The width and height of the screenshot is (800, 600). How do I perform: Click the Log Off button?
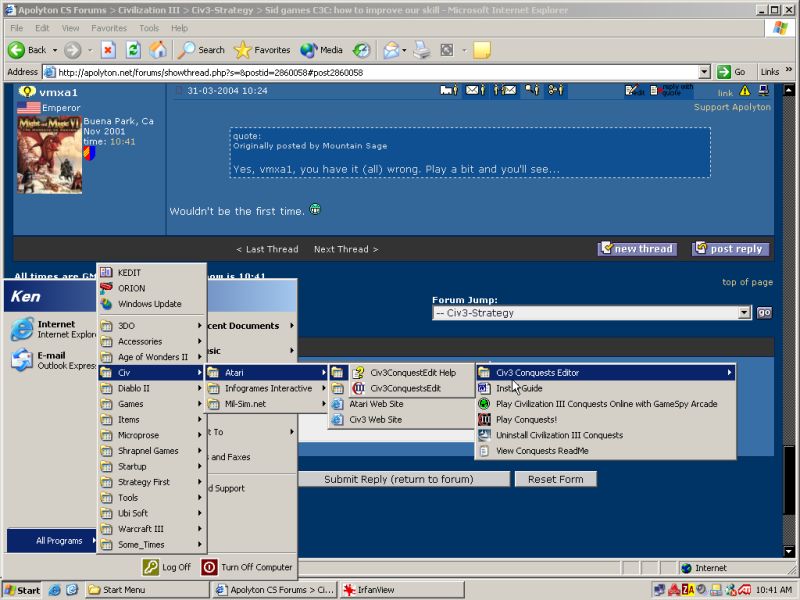pyautogui.click(x=167, y=567)
